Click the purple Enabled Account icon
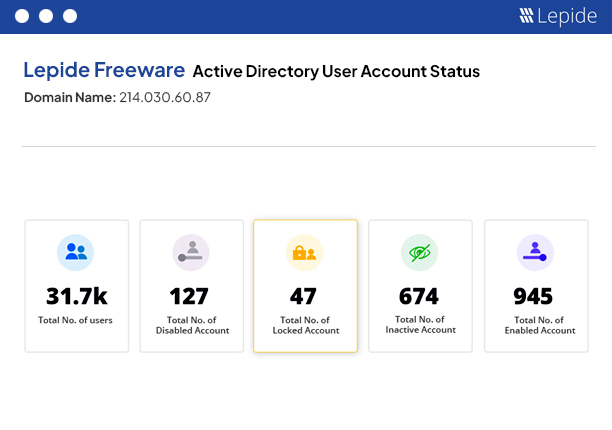The height and width of the screenshot is (430, 612). pyautogui.click(x=535, y=252)
